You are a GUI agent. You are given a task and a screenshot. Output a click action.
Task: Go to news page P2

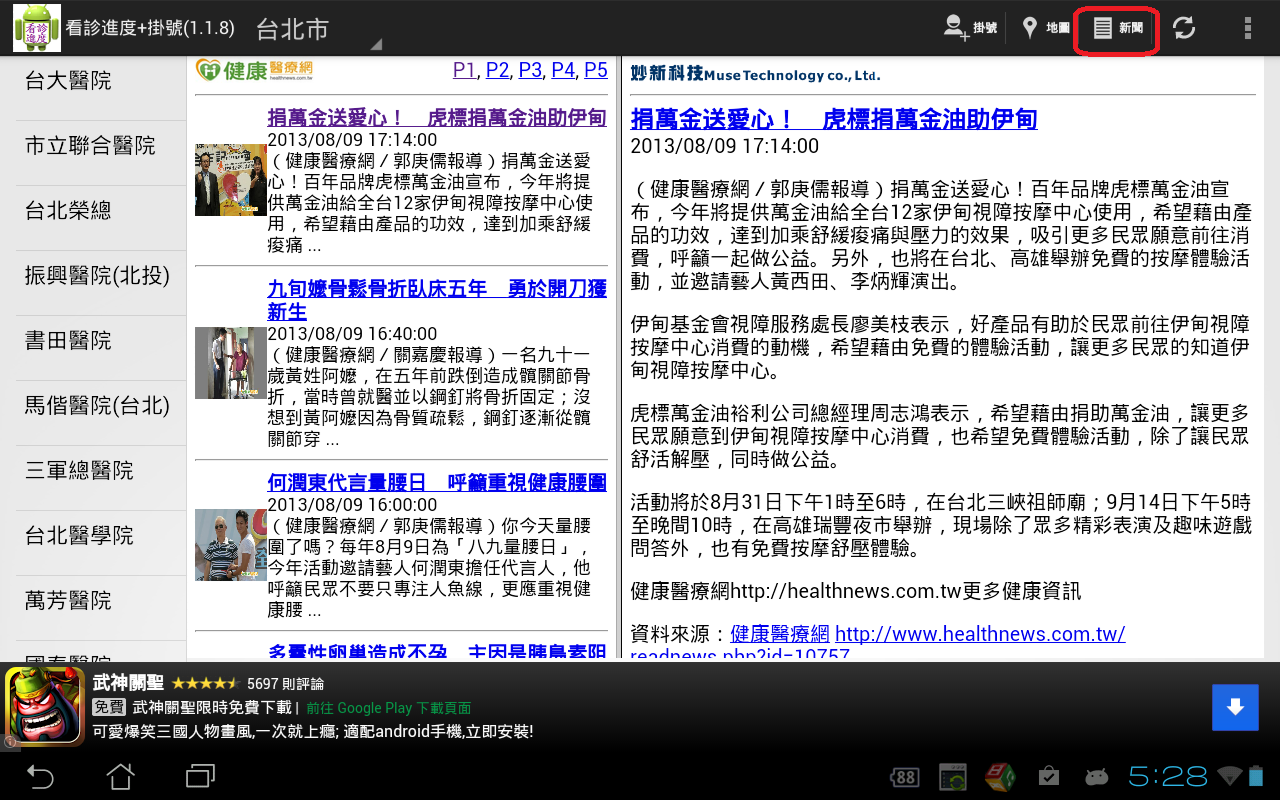point(498,70)
